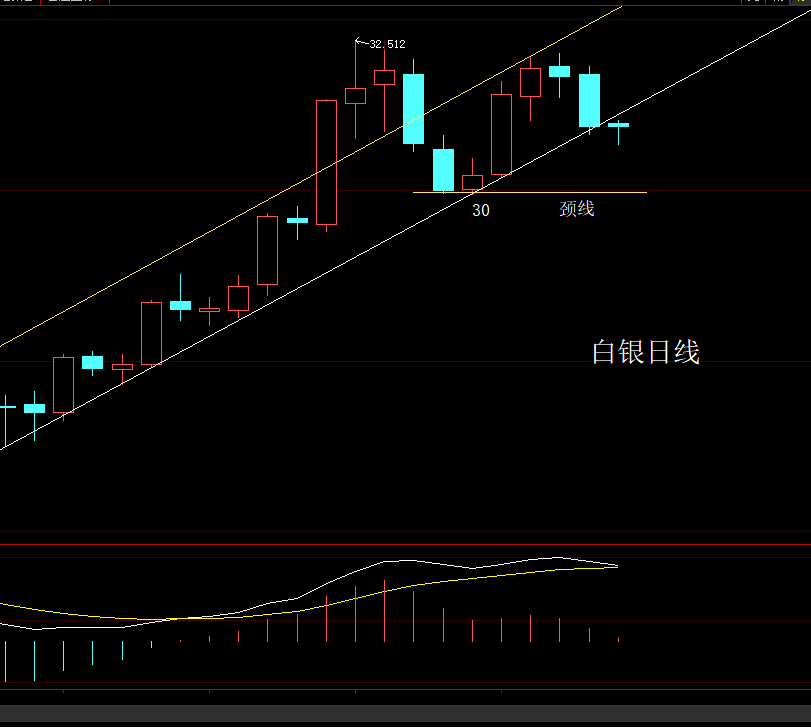
Task: Click the candle topped by 32.512 arrow
Action: [x=355, y=96]
